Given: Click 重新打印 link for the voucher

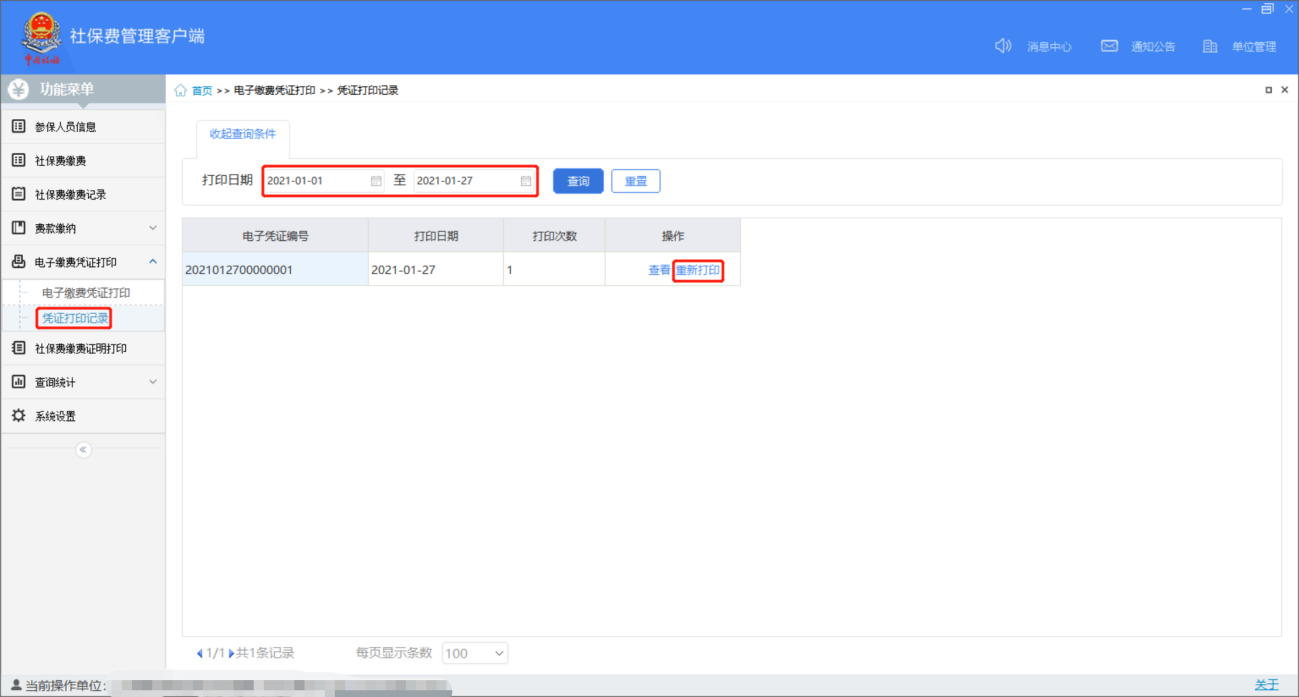Looking at the screenshot, I should pos(698,270).
